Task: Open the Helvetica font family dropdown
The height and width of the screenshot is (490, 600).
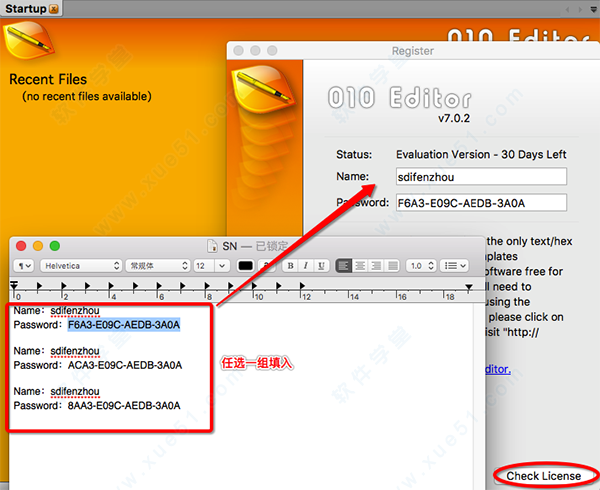Action: click(x=80, y=266)
